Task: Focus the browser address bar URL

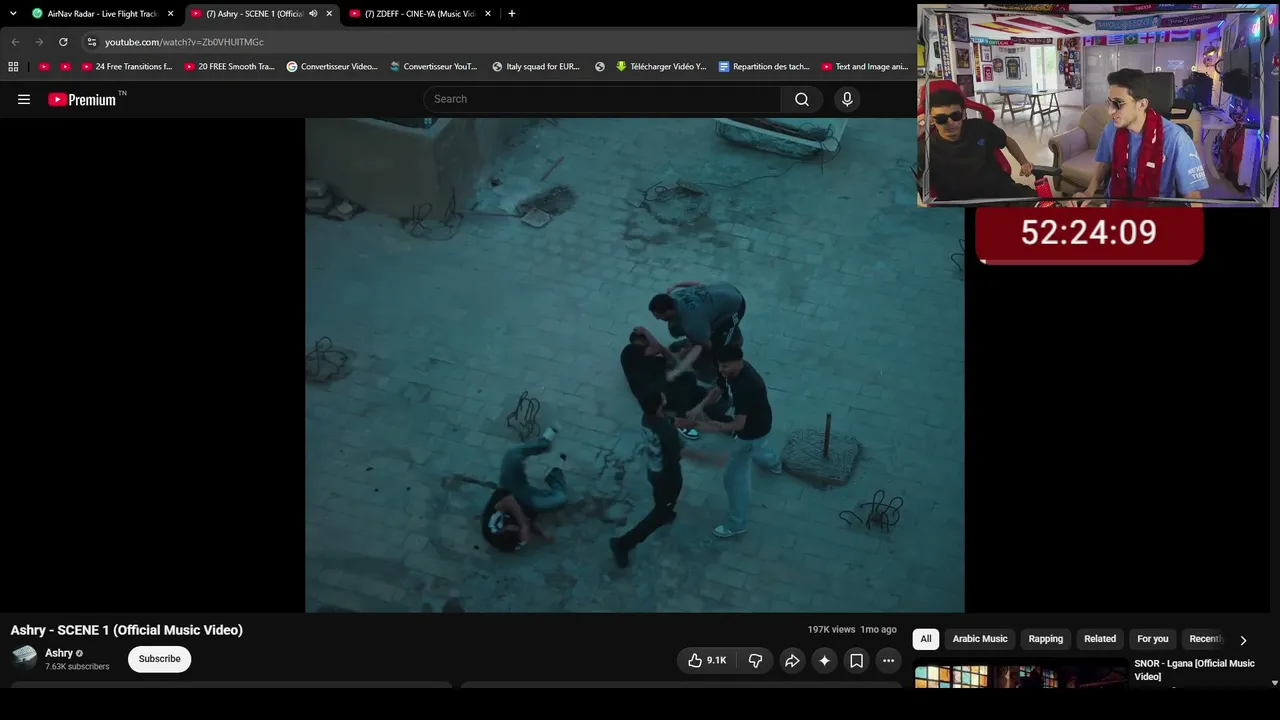Action: [184, 42]
